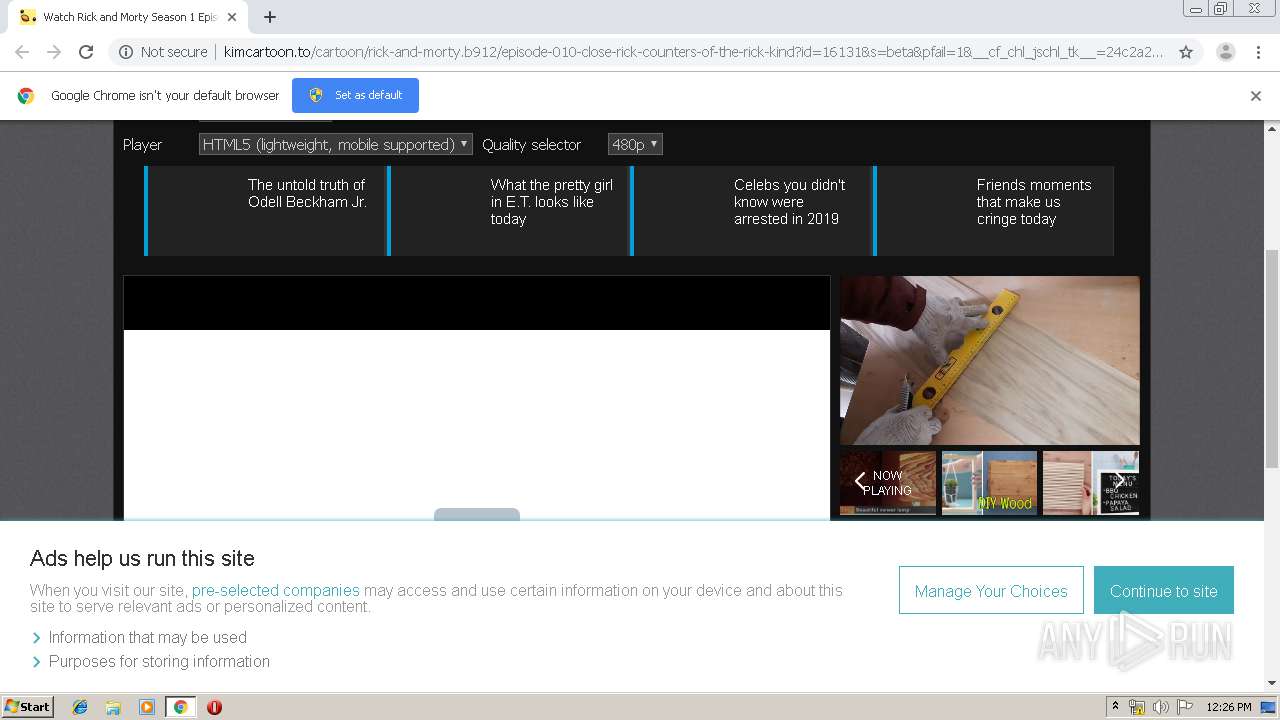Launch Internet Explorer from taskbar
Image resolution: width=1280 pixels, height=720 pixels.
[x=80, y=707]
